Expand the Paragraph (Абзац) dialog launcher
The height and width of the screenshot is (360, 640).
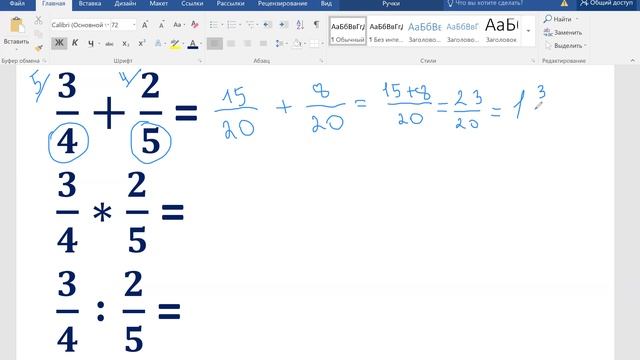point(322,61)
